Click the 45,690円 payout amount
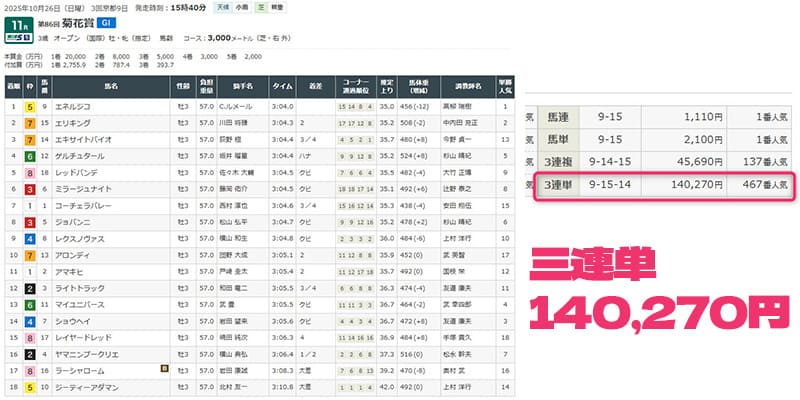 click(x=701, y=162)
